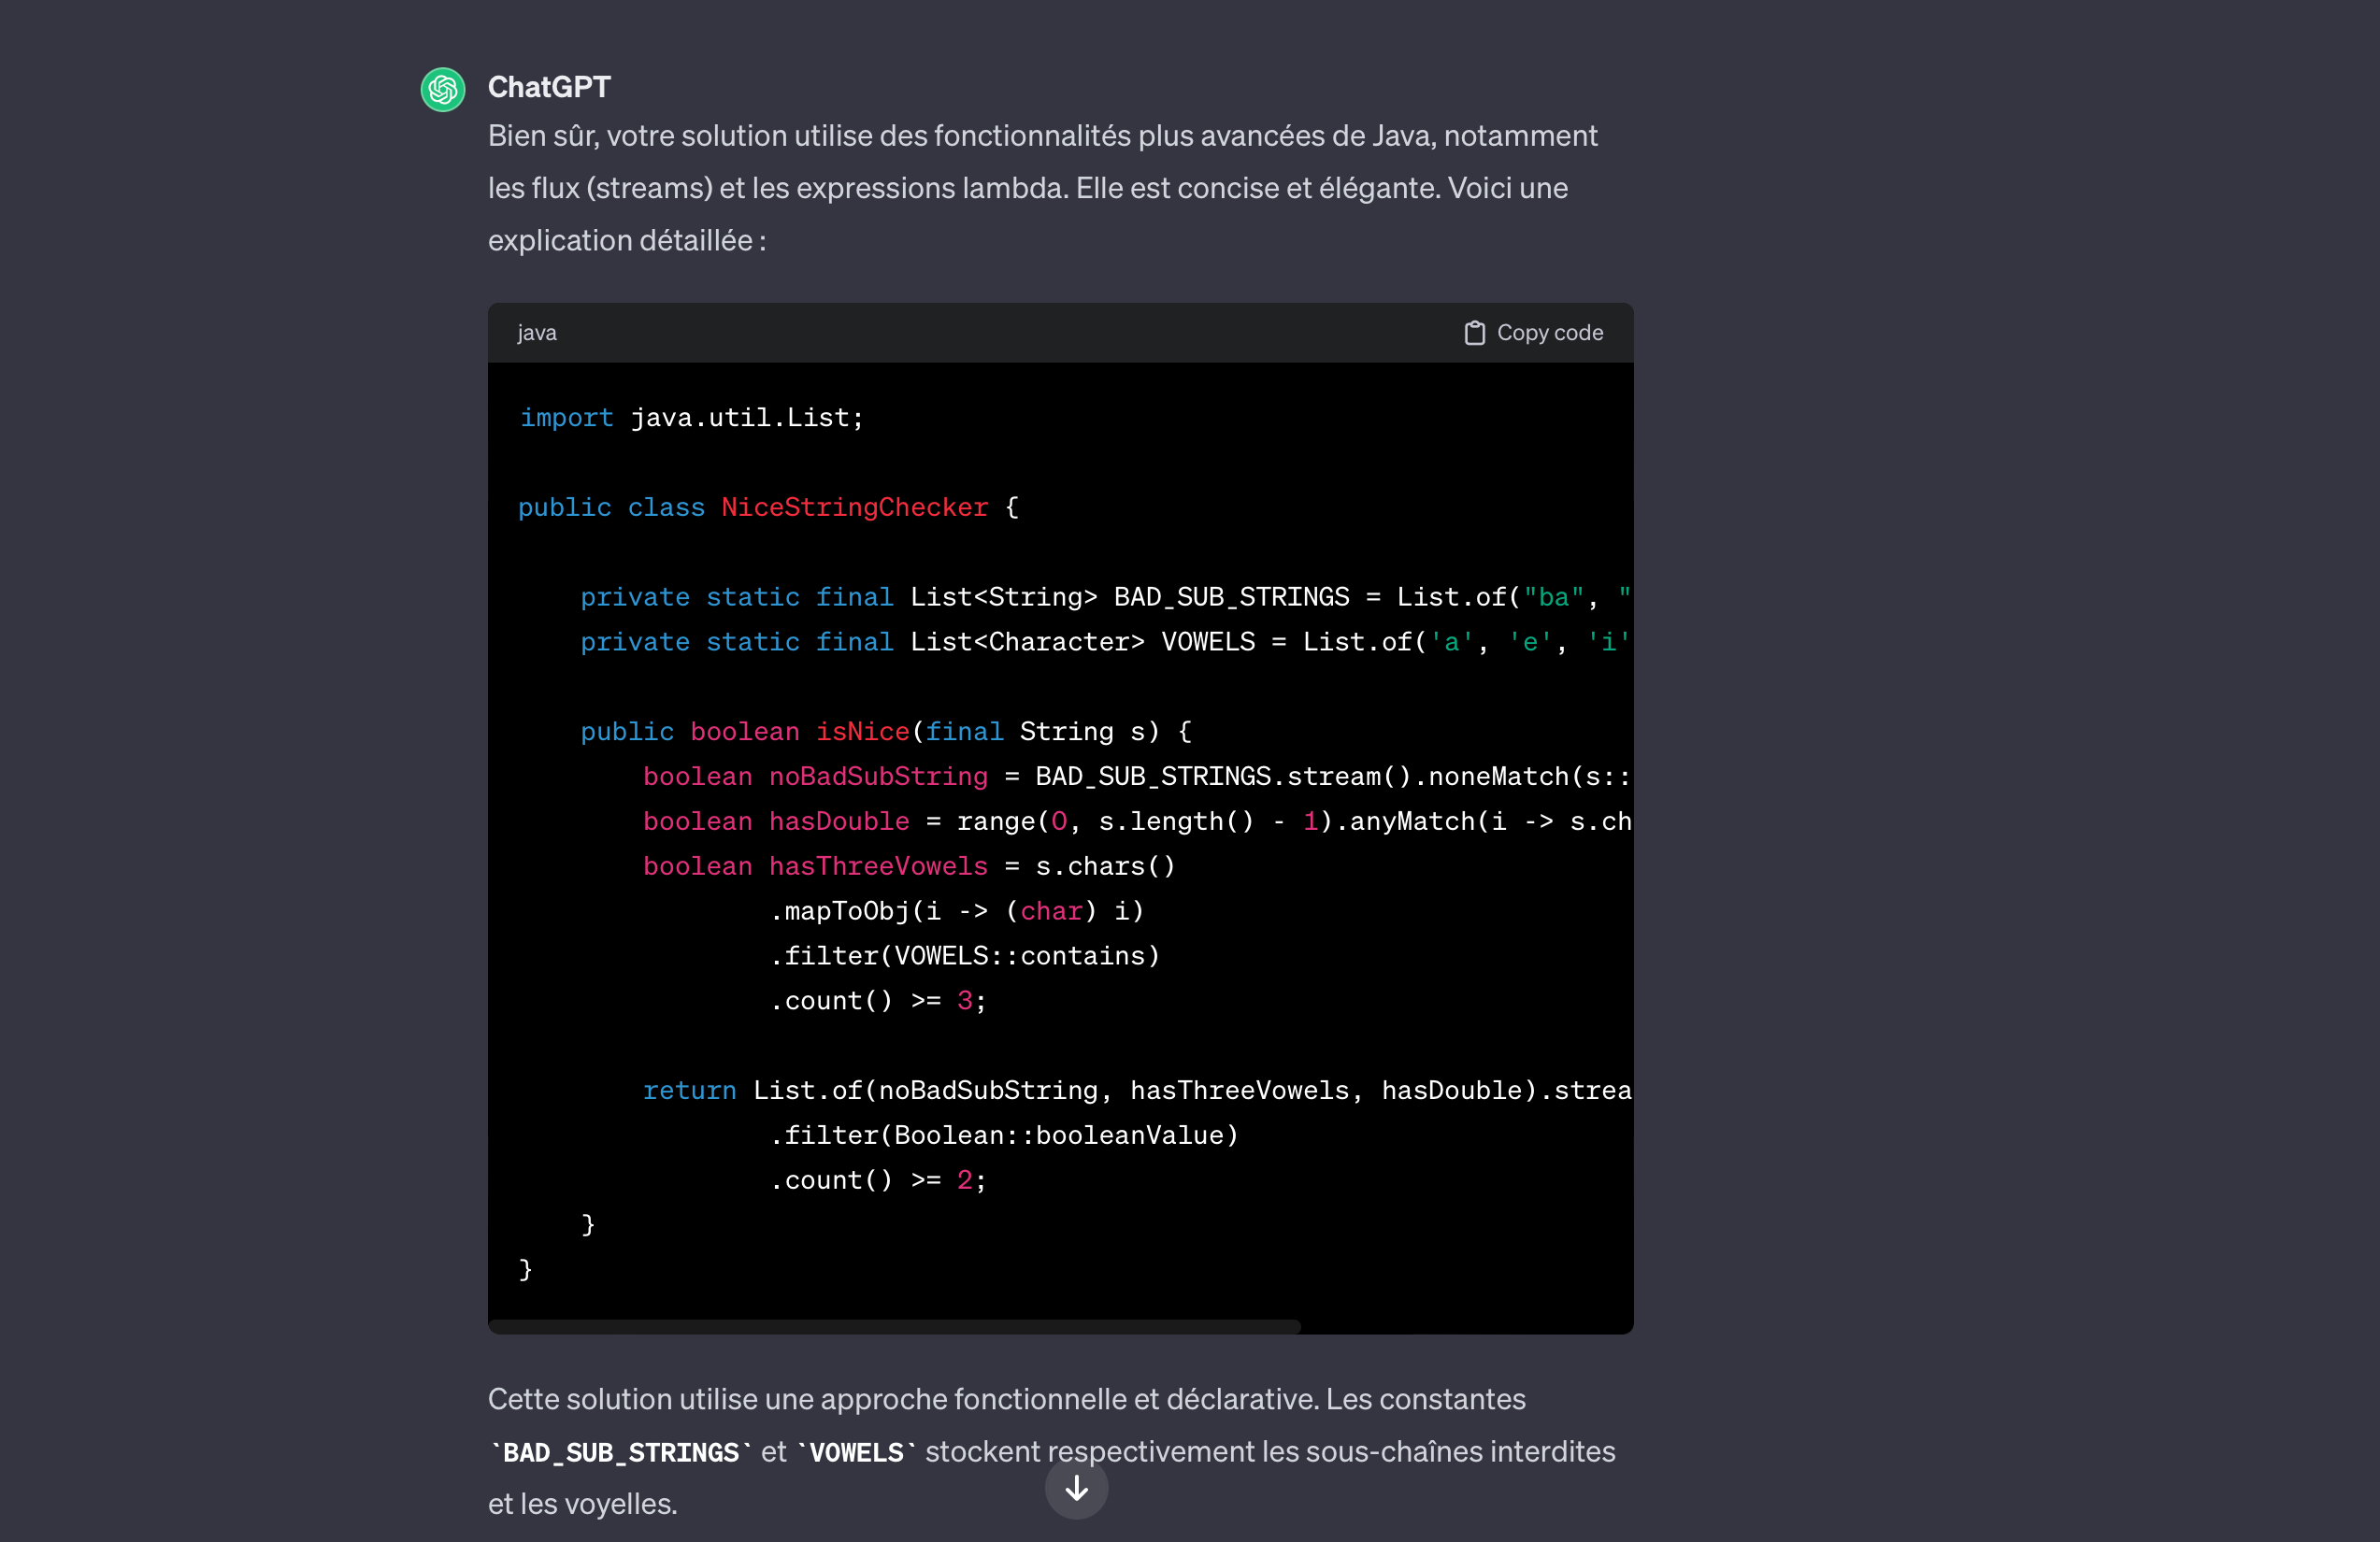Viewport: 2380px width, 1542px height.
Task: Click the intro paragraph starting Bien sûr
Action: 1042,188
